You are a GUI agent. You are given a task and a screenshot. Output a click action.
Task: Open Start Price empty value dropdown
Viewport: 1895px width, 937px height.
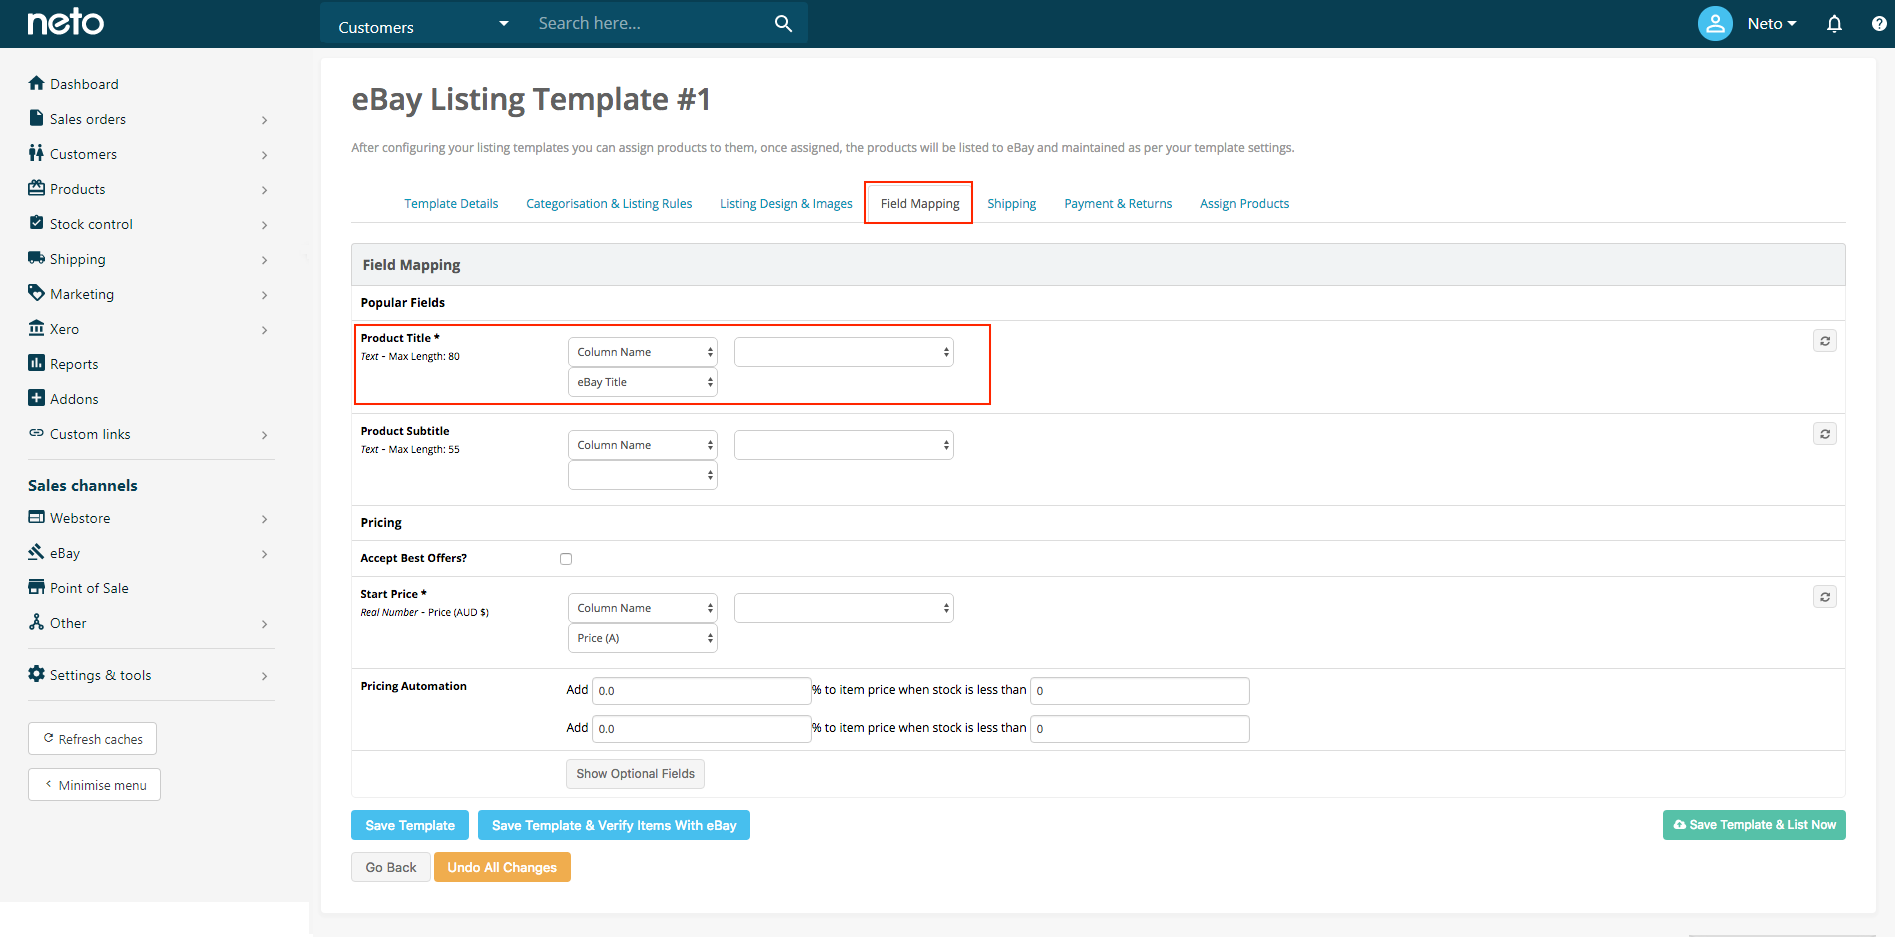tap(844, 608)
